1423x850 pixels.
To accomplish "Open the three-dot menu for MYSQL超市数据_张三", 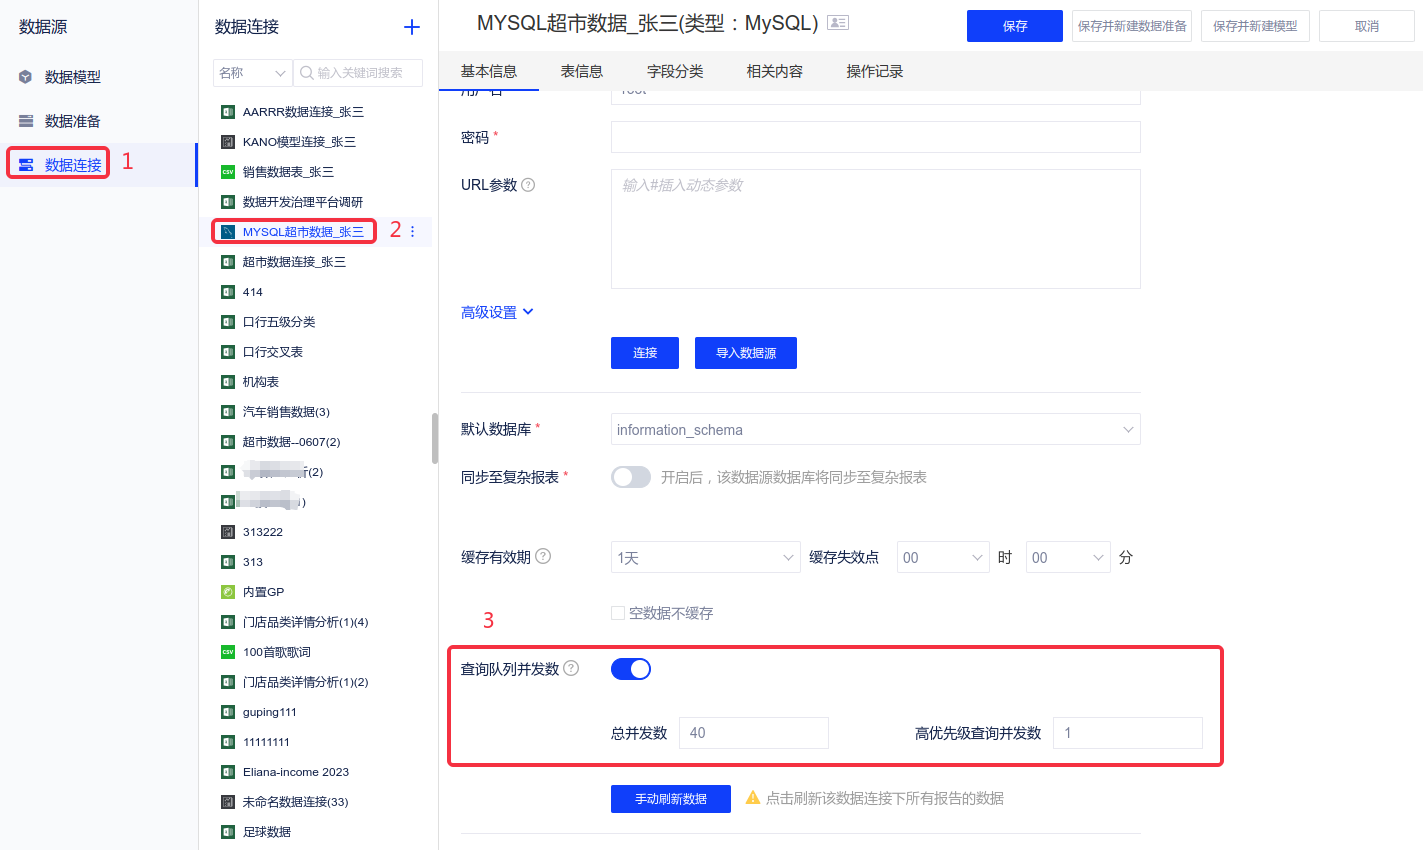I will tap(413, 232).
